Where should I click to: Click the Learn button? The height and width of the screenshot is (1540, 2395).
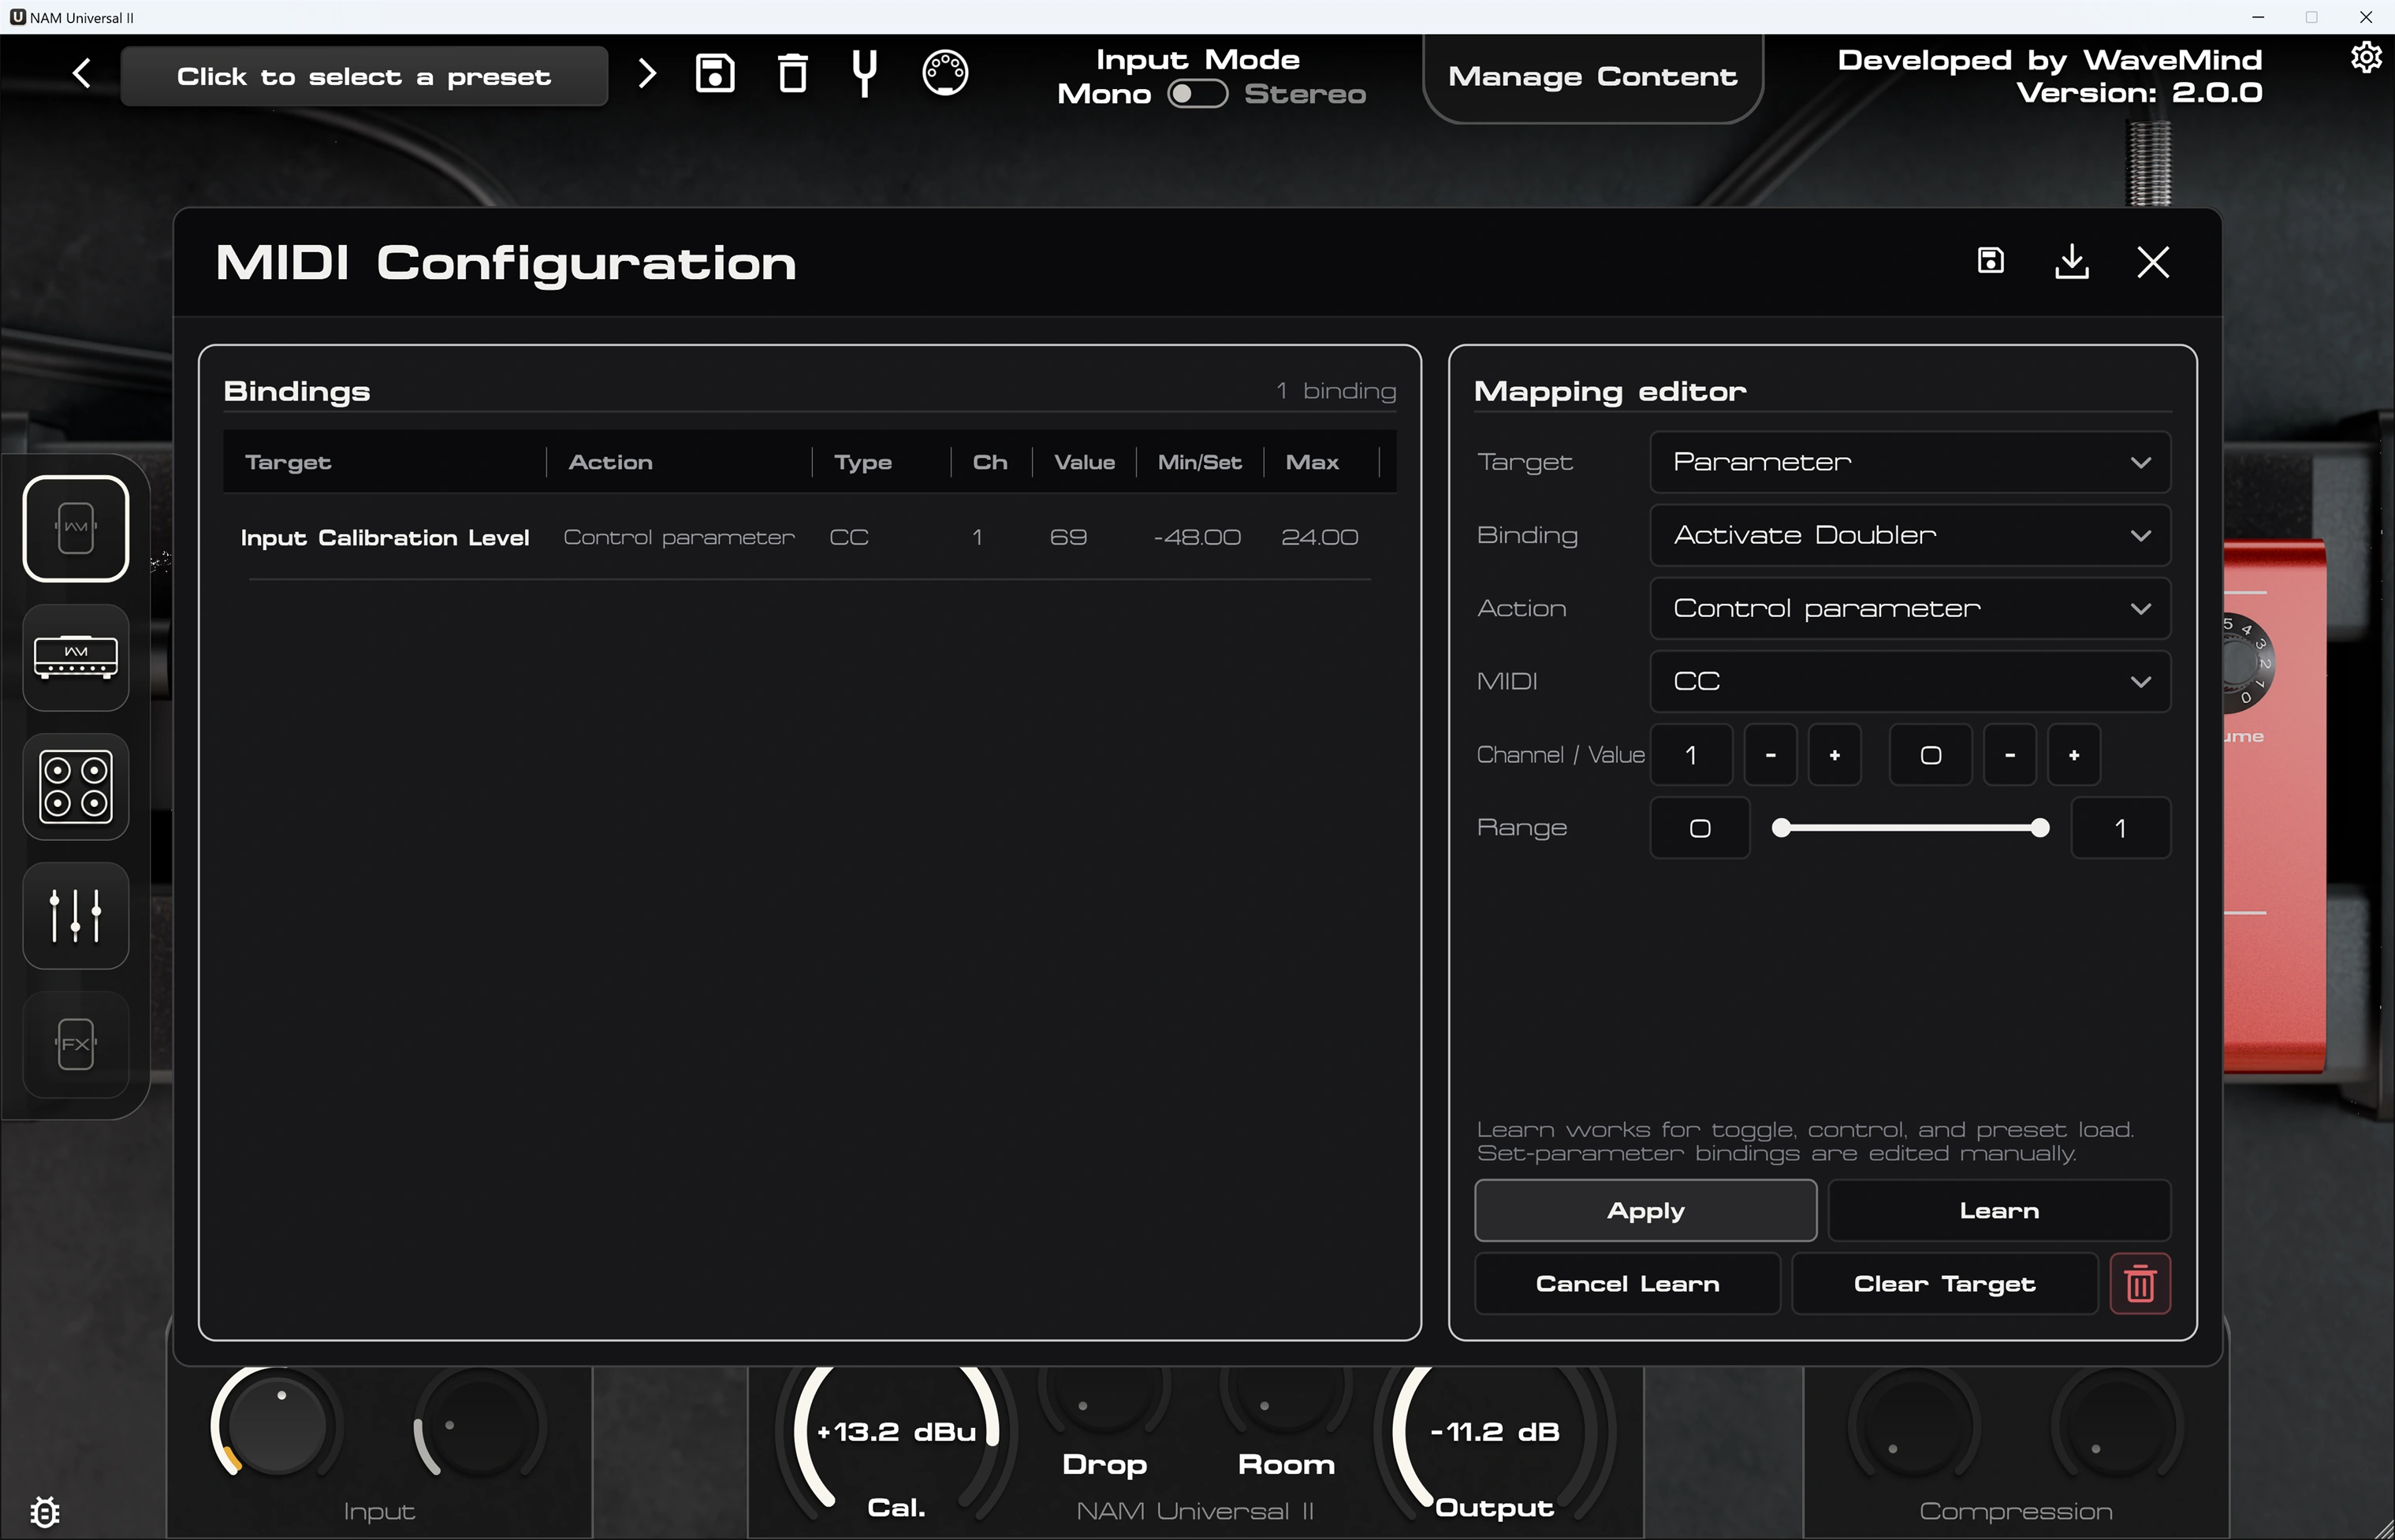coord(1999,1211)
